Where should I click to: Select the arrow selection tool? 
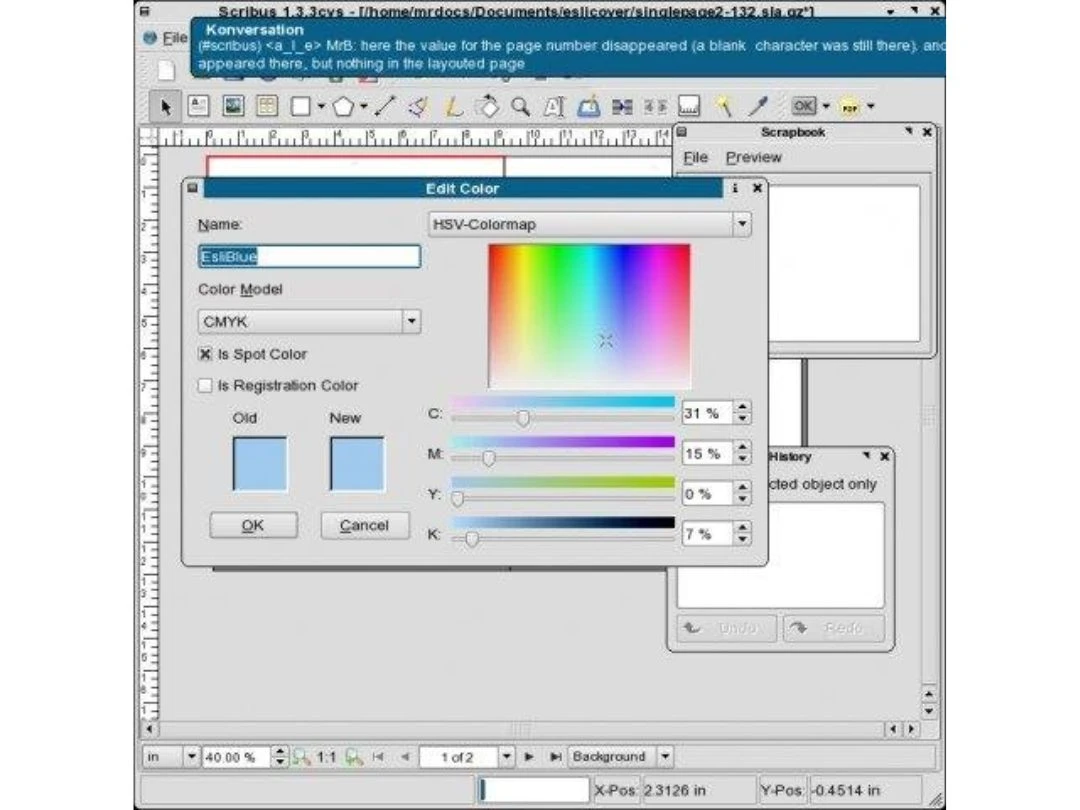click(x=166, y=106)
